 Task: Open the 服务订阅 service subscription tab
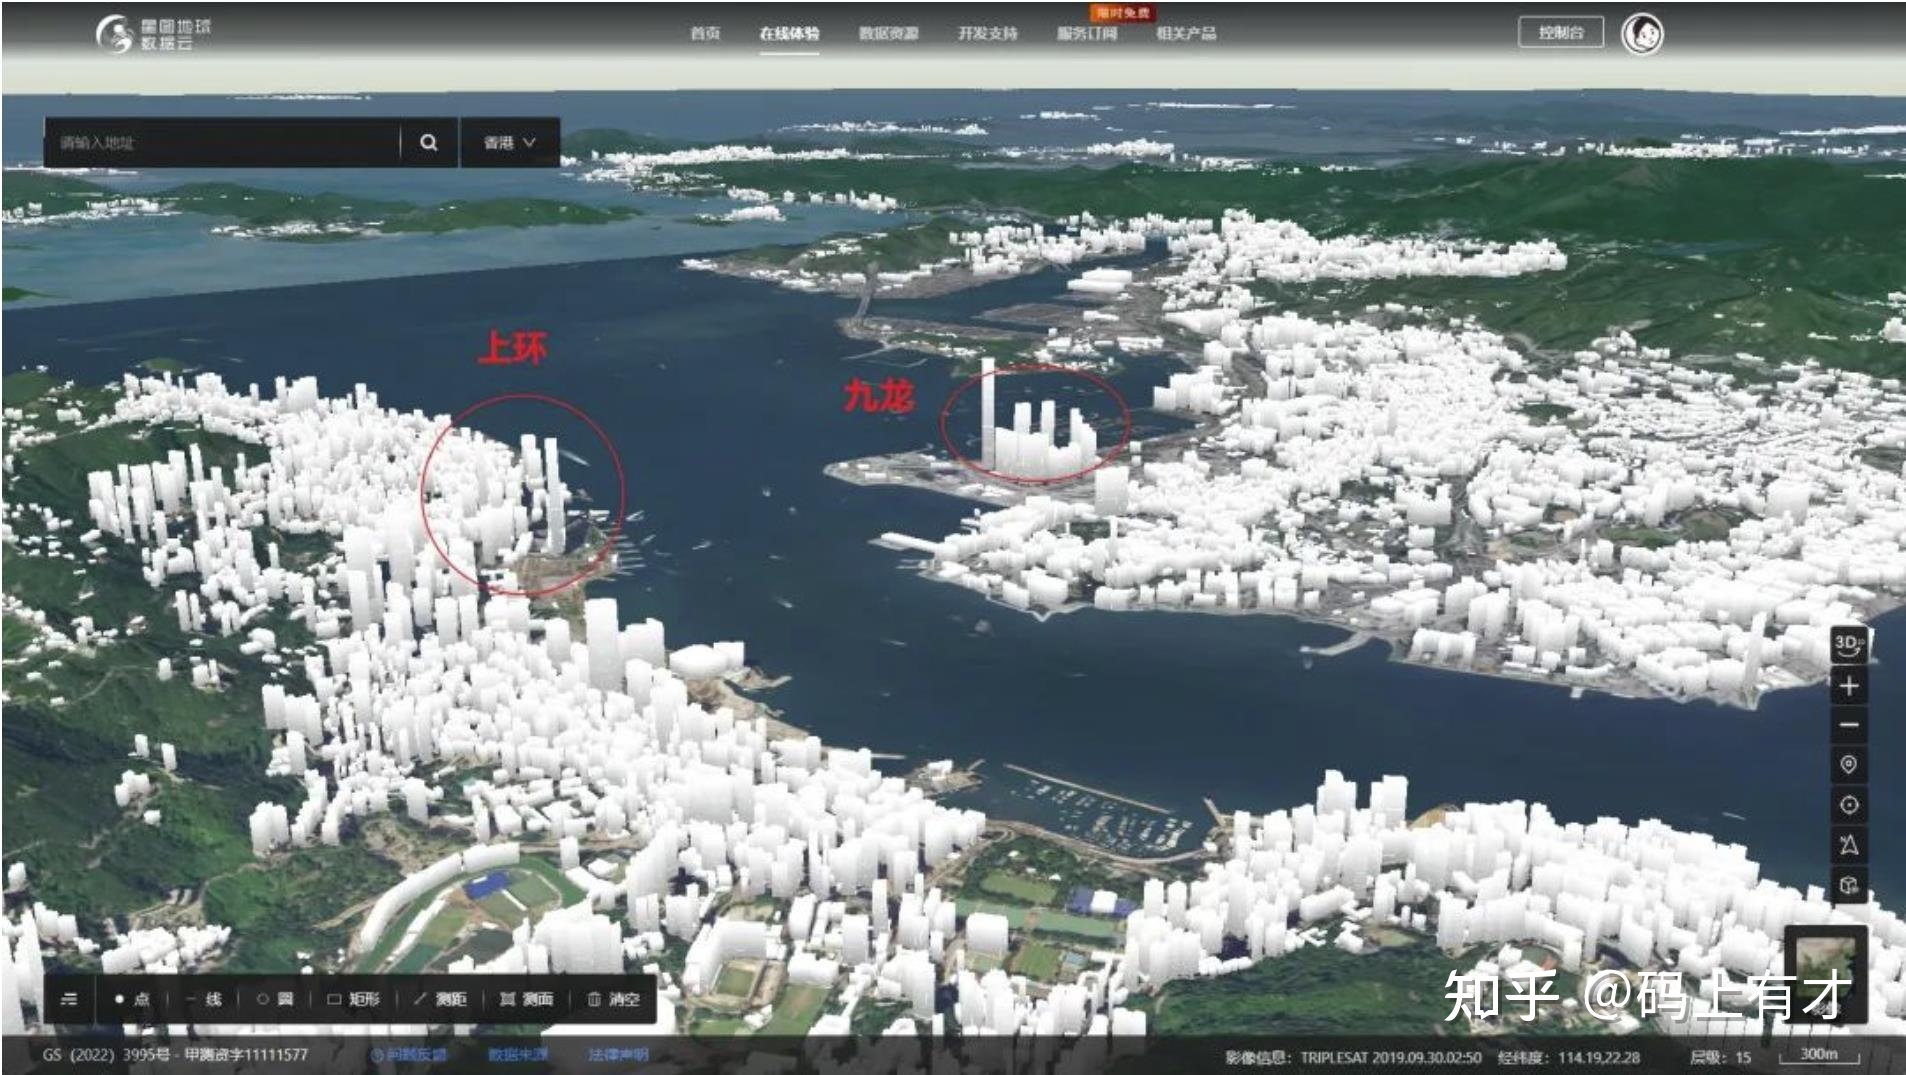(x=1087, y=33)
